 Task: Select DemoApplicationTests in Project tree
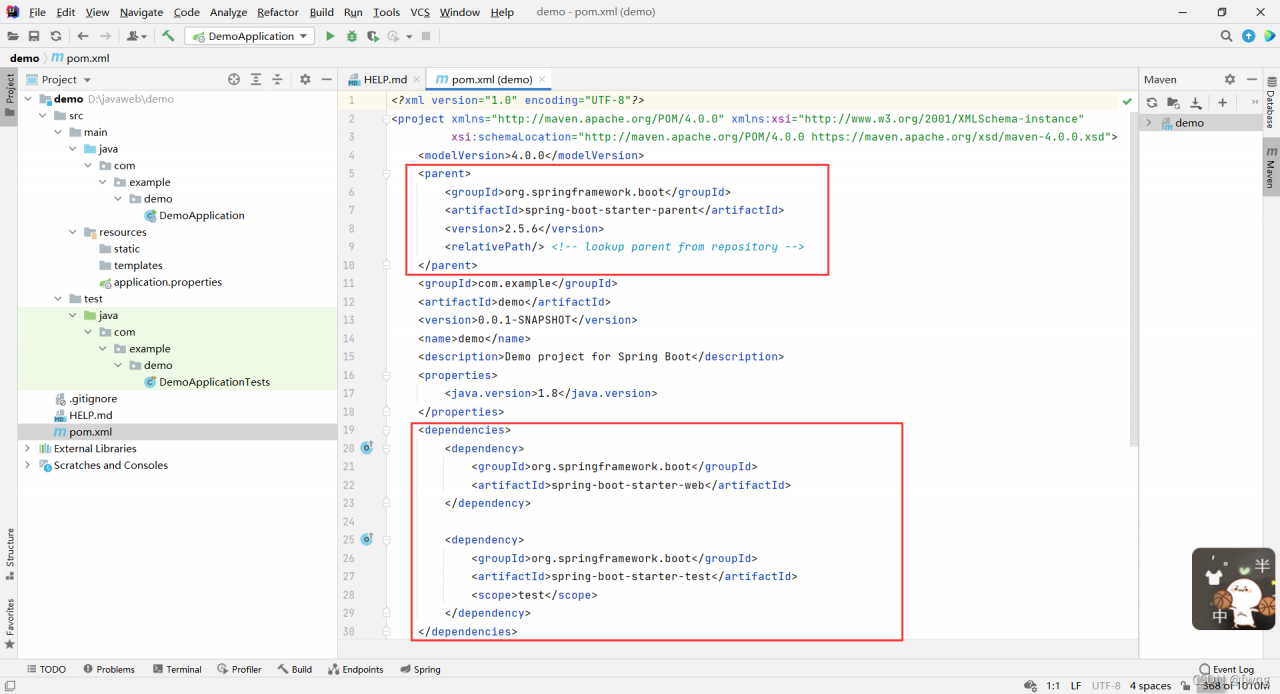point(214,382)
